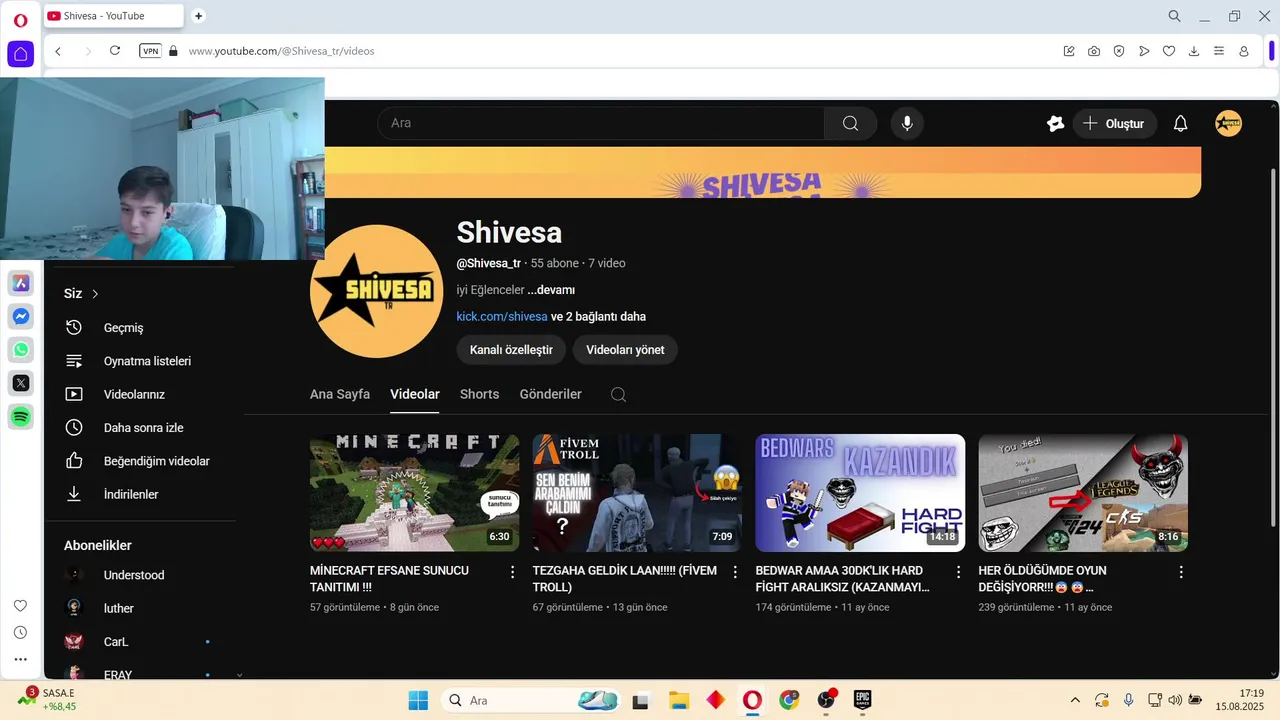Open a new tab with plus button
This screenshot has width=1280, height=720.
tap(198, 16)
